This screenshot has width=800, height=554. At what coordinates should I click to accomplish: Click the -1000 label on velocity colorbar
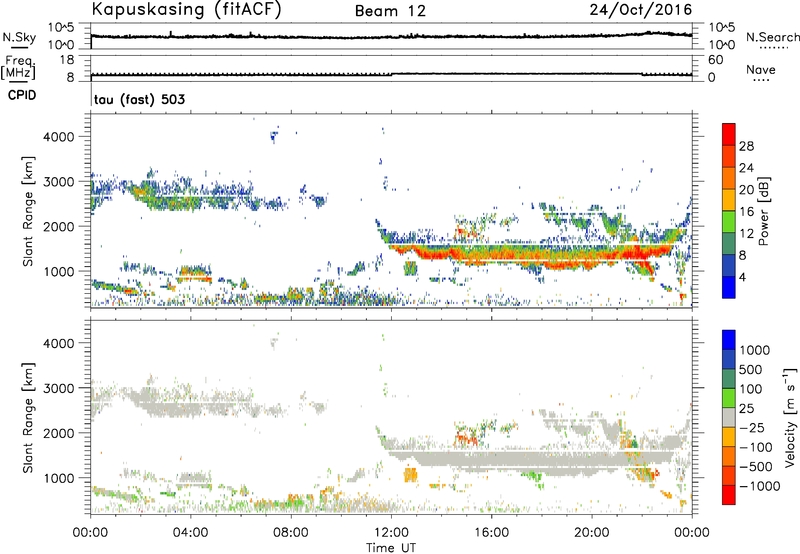point(759,486)
